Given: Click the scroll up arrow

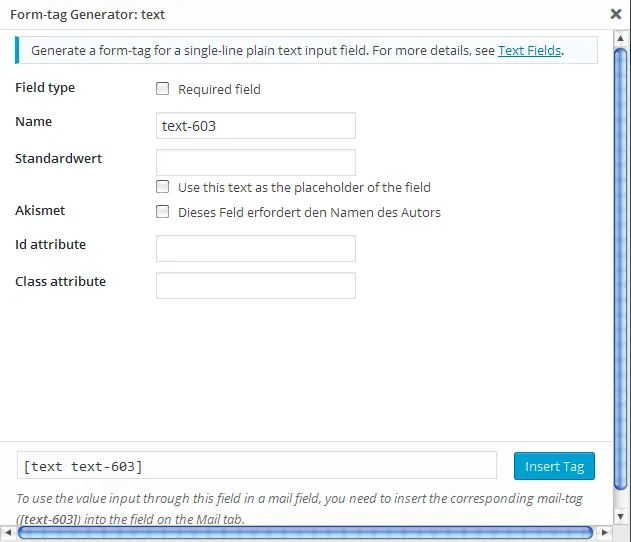Looking at the screenshot, I should [x=621, y=39].
